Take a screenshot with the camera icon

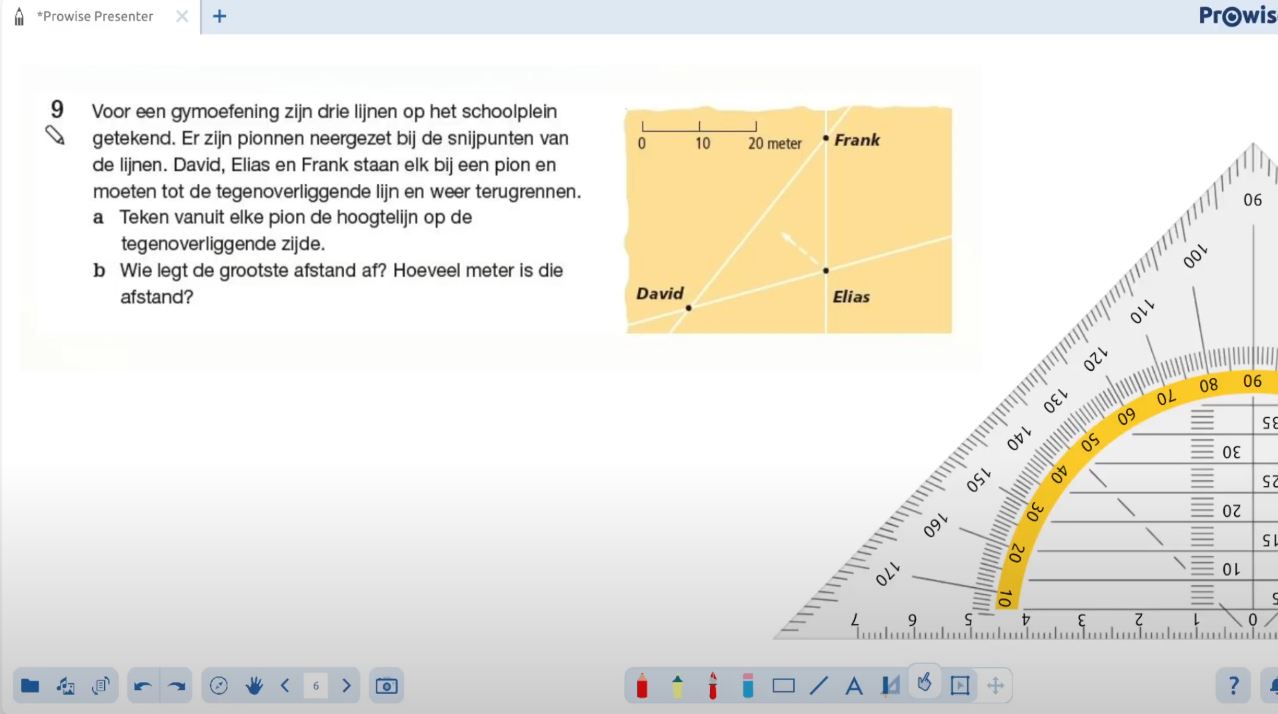386,685
